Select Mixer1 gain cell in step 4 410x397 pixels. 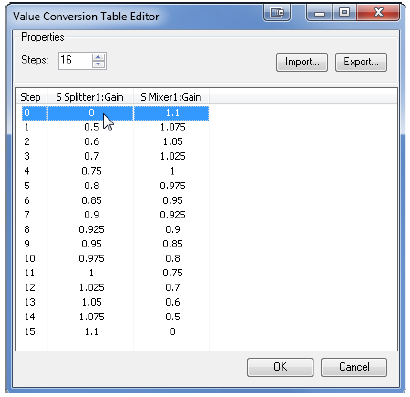171,171
